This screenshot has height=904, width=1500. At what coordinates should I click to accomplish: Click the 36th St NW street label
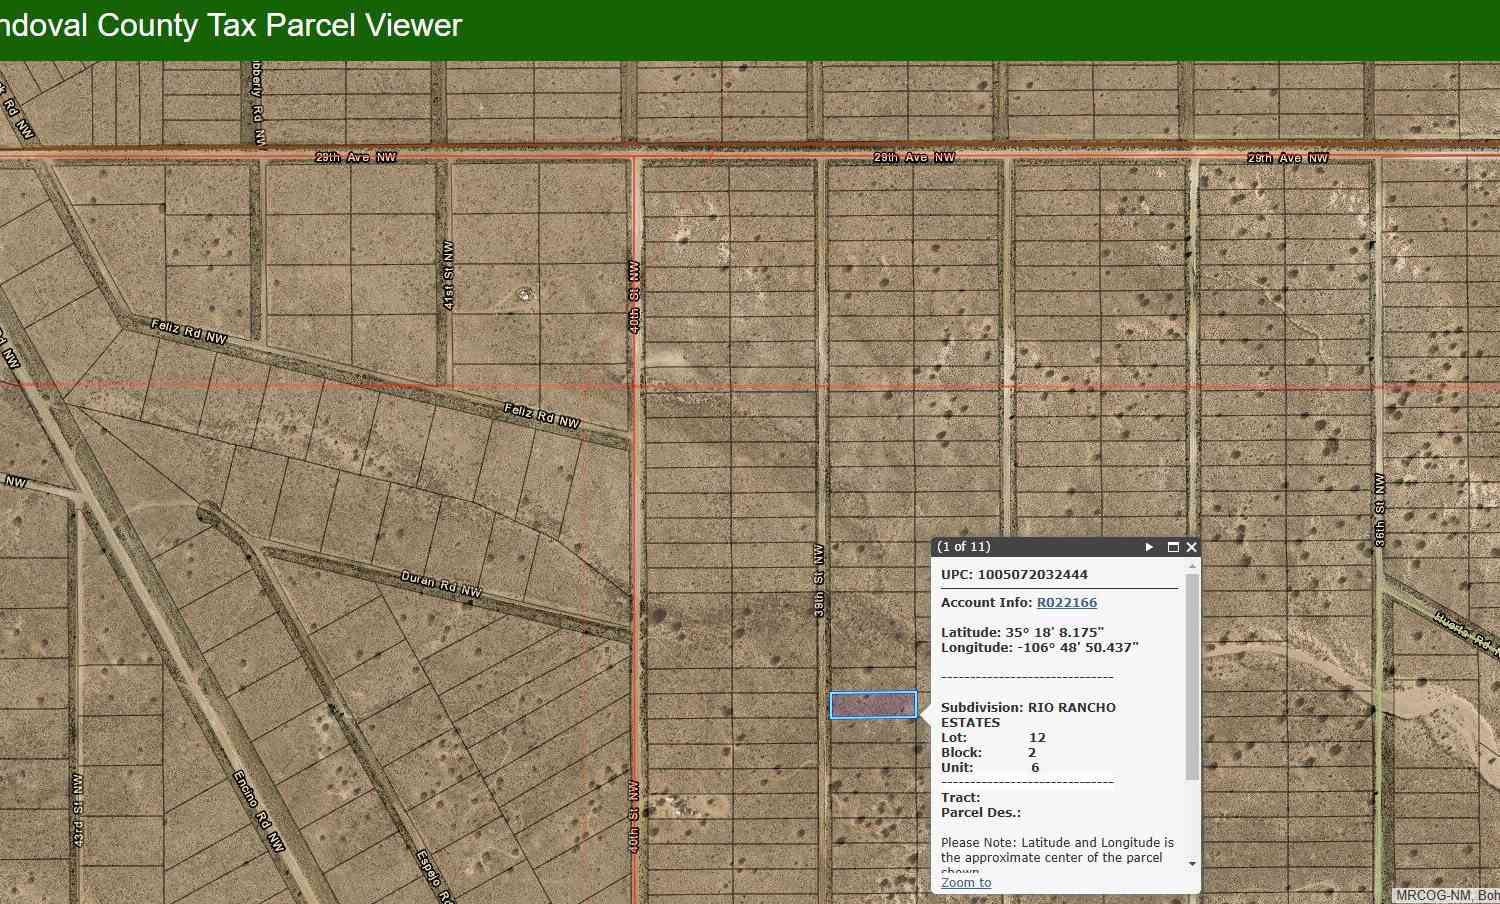point(1380,510)
